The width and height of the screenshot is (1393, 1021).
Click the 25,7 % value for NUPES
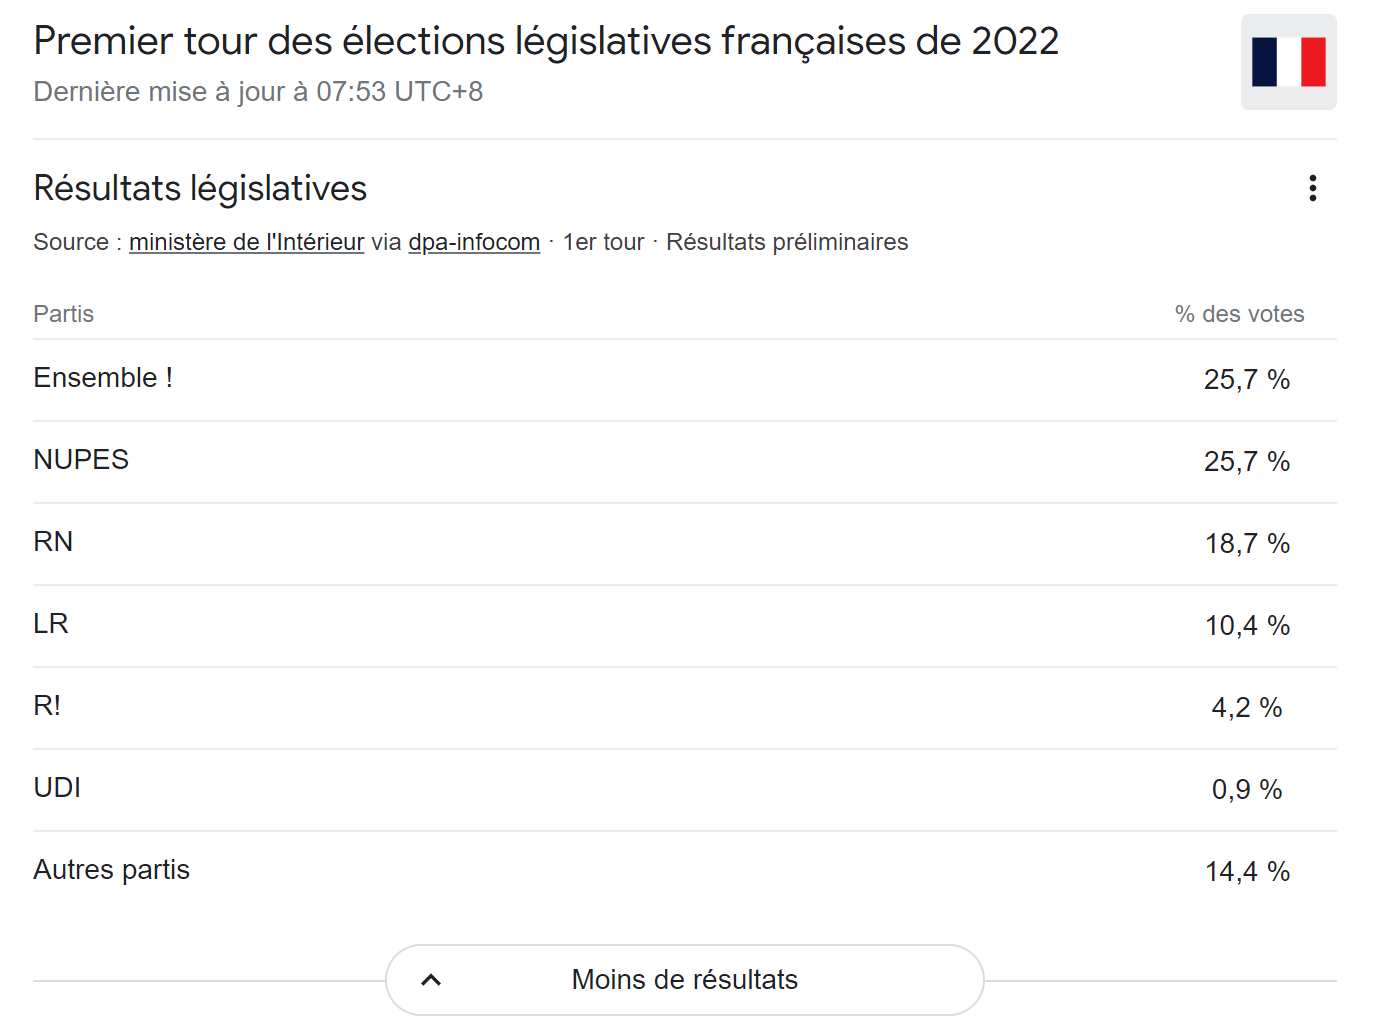click(x=1247, y=462)
